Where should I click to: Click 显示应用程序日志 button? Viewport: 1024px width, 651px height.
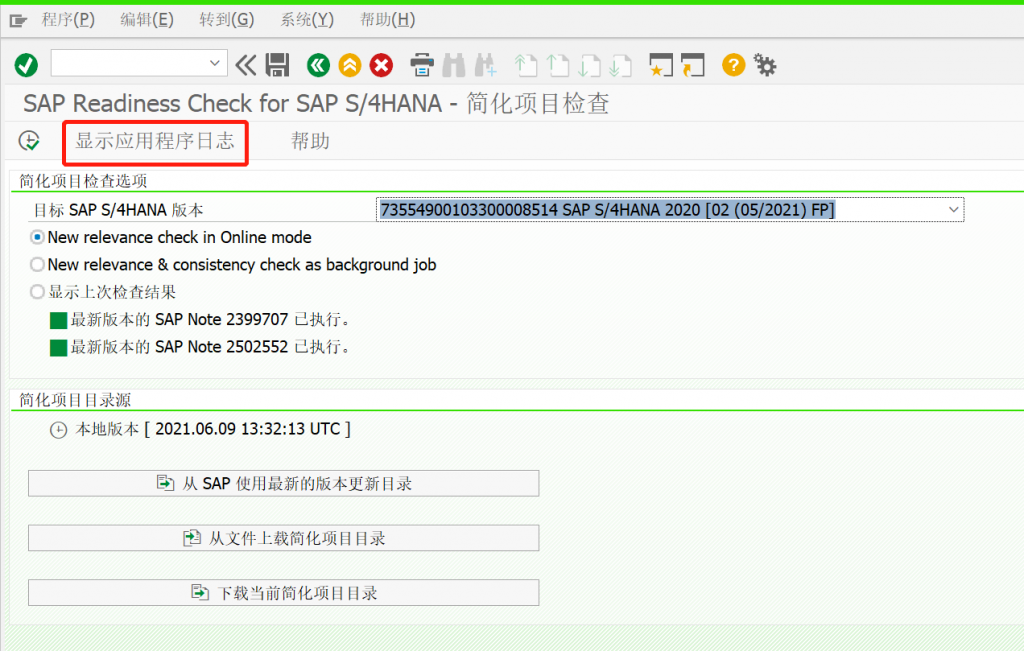click(x=155, y=141)
